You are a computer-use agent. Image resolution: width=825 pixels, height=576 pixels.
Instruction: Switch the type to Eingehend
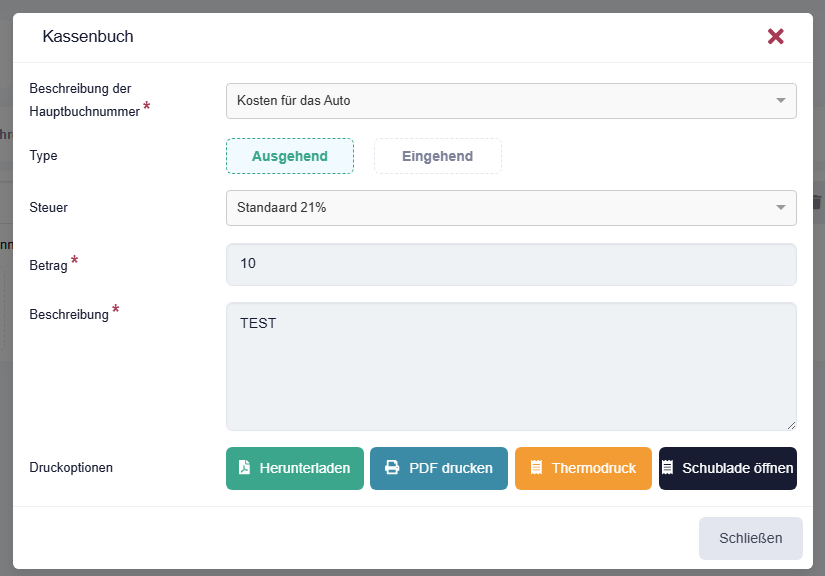tap(437, 156)
